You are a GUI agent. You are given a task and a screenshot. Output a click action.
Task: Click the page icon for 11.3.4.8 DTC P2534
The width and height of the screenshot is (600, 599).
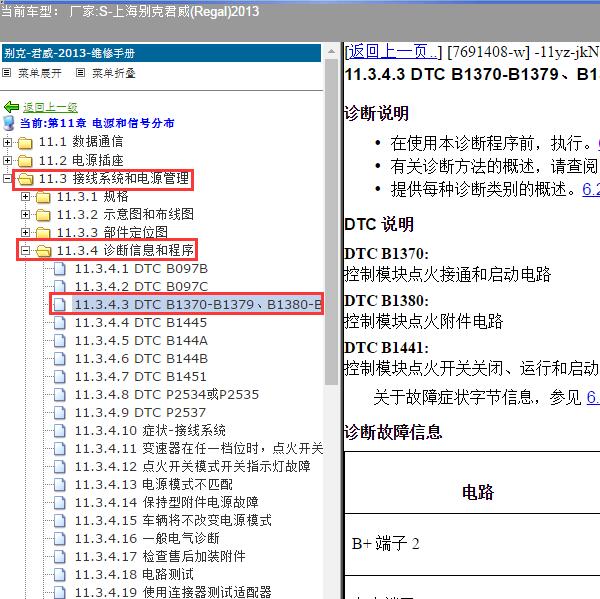tap(60, 395)
